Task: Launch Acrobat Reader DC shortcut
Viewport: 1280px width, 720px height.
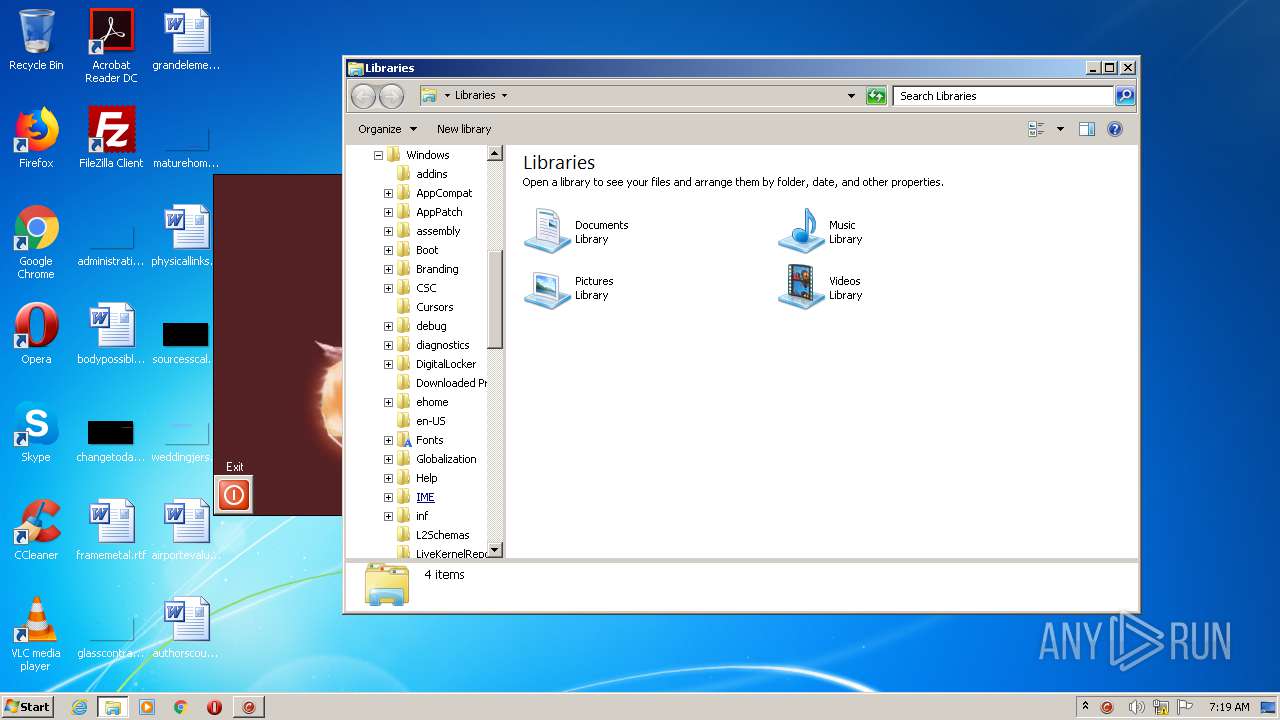Action: click(x=111, y=46)
